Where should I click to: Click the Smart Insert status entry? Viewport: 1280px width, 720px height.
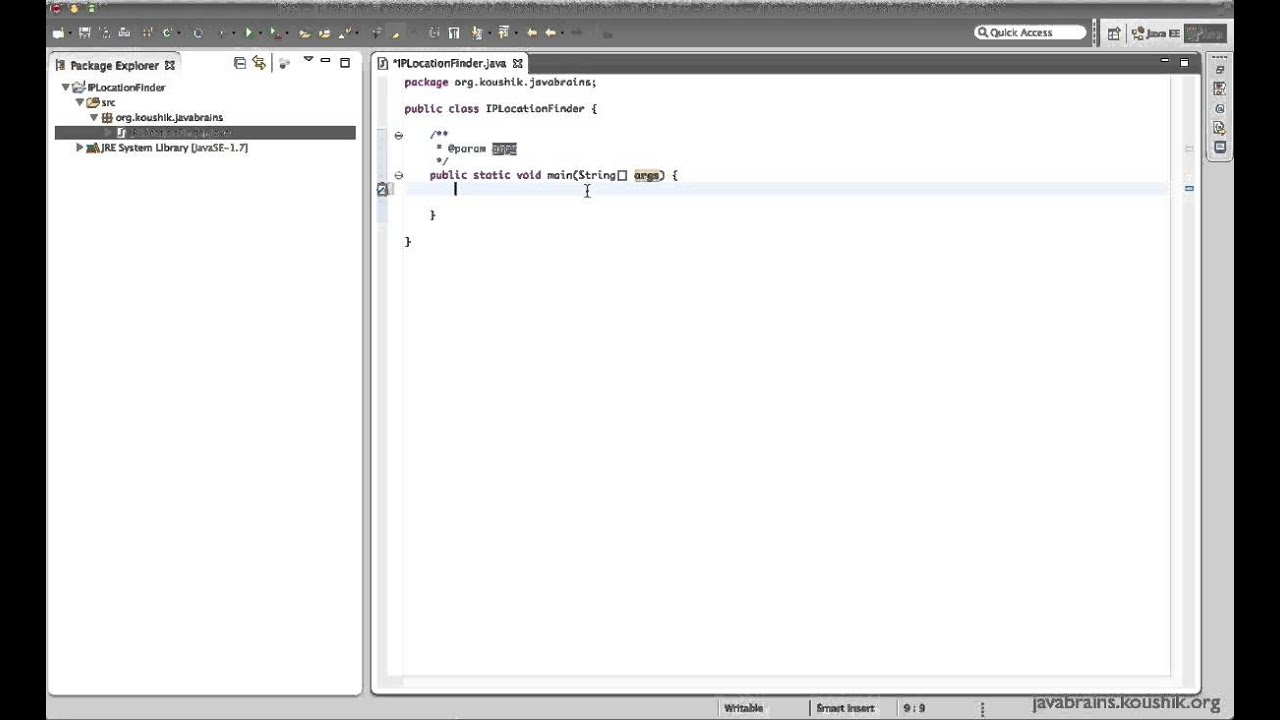(845, 708)
